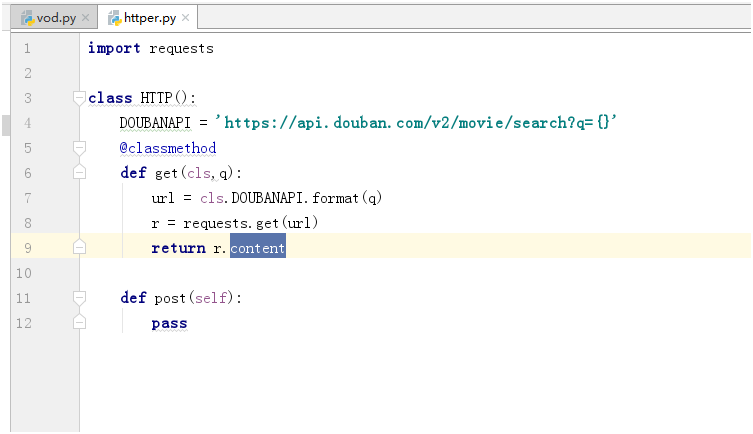Select the httper.py tab
The image size is (753, 434).
point(149,18)
